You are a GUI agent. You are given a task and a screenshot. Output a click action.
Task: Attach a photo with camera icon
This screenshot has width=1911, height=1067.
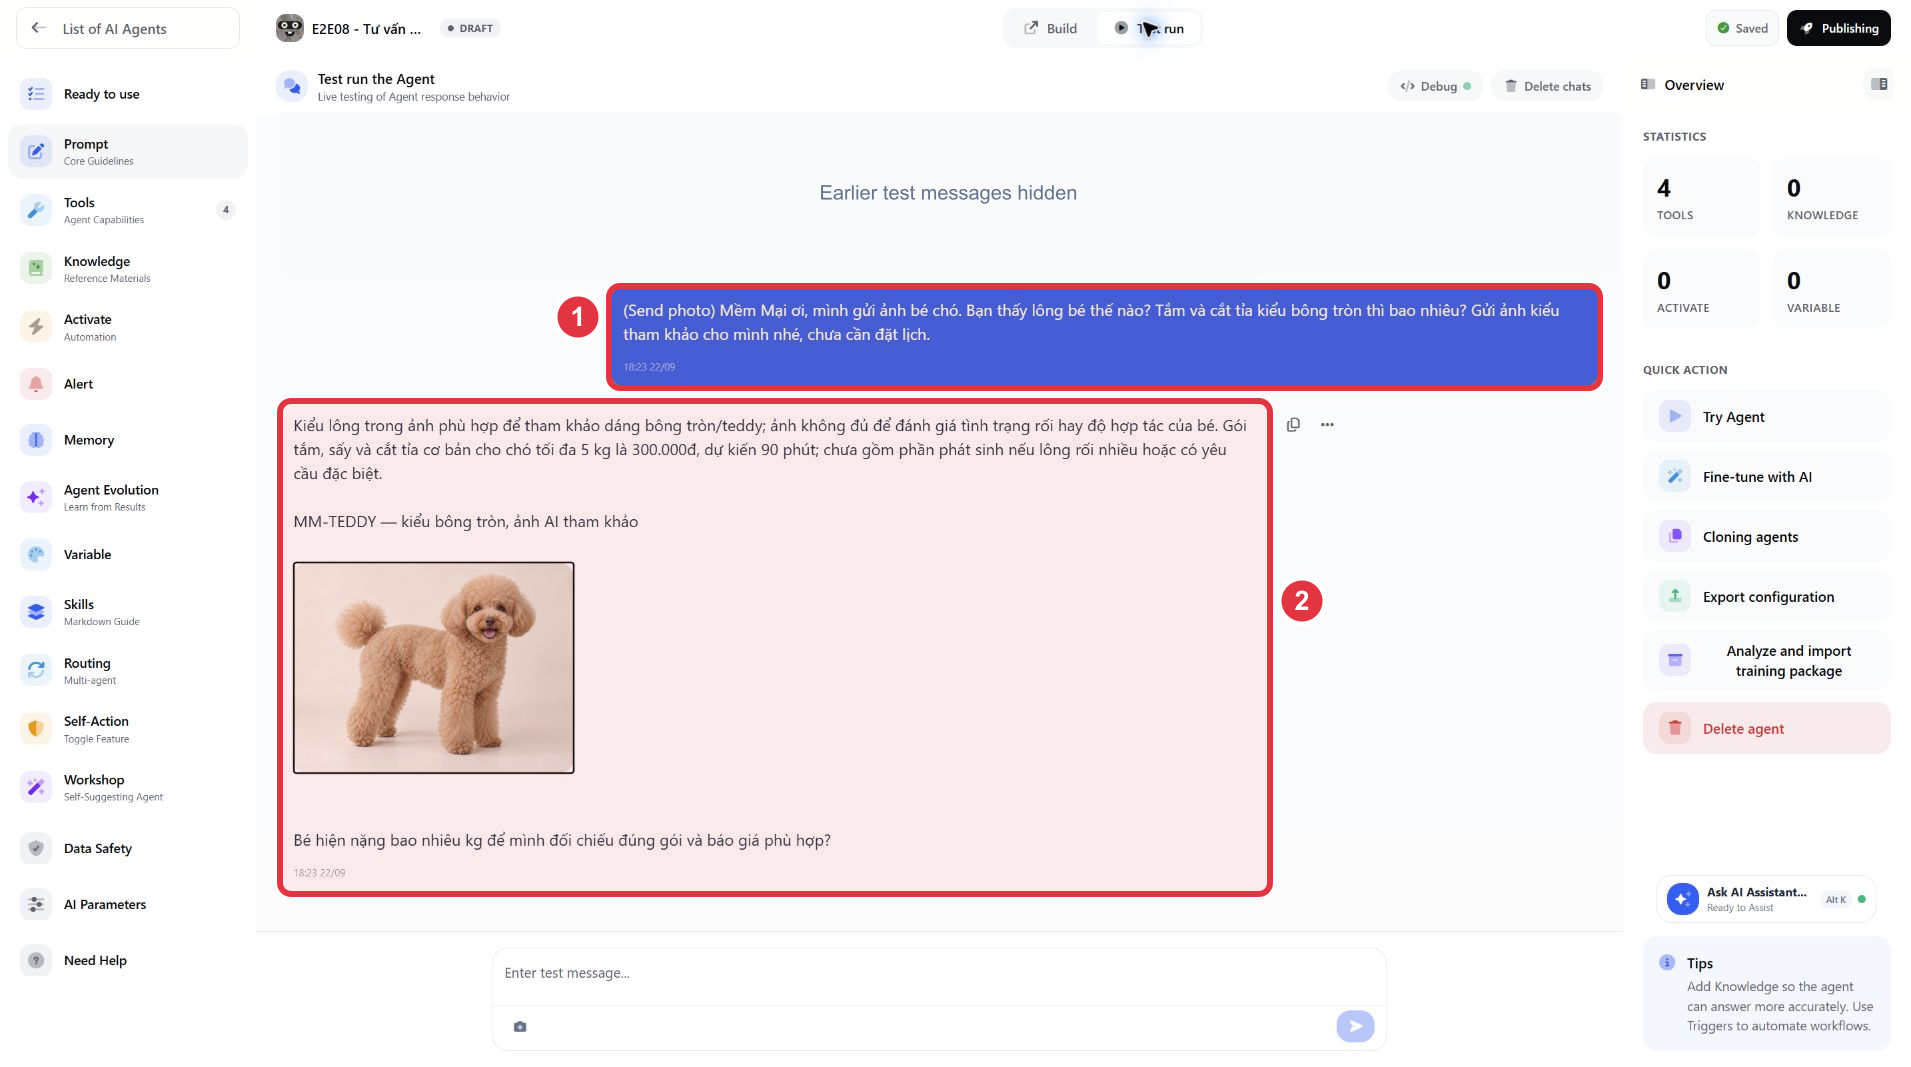point(520,1026)
